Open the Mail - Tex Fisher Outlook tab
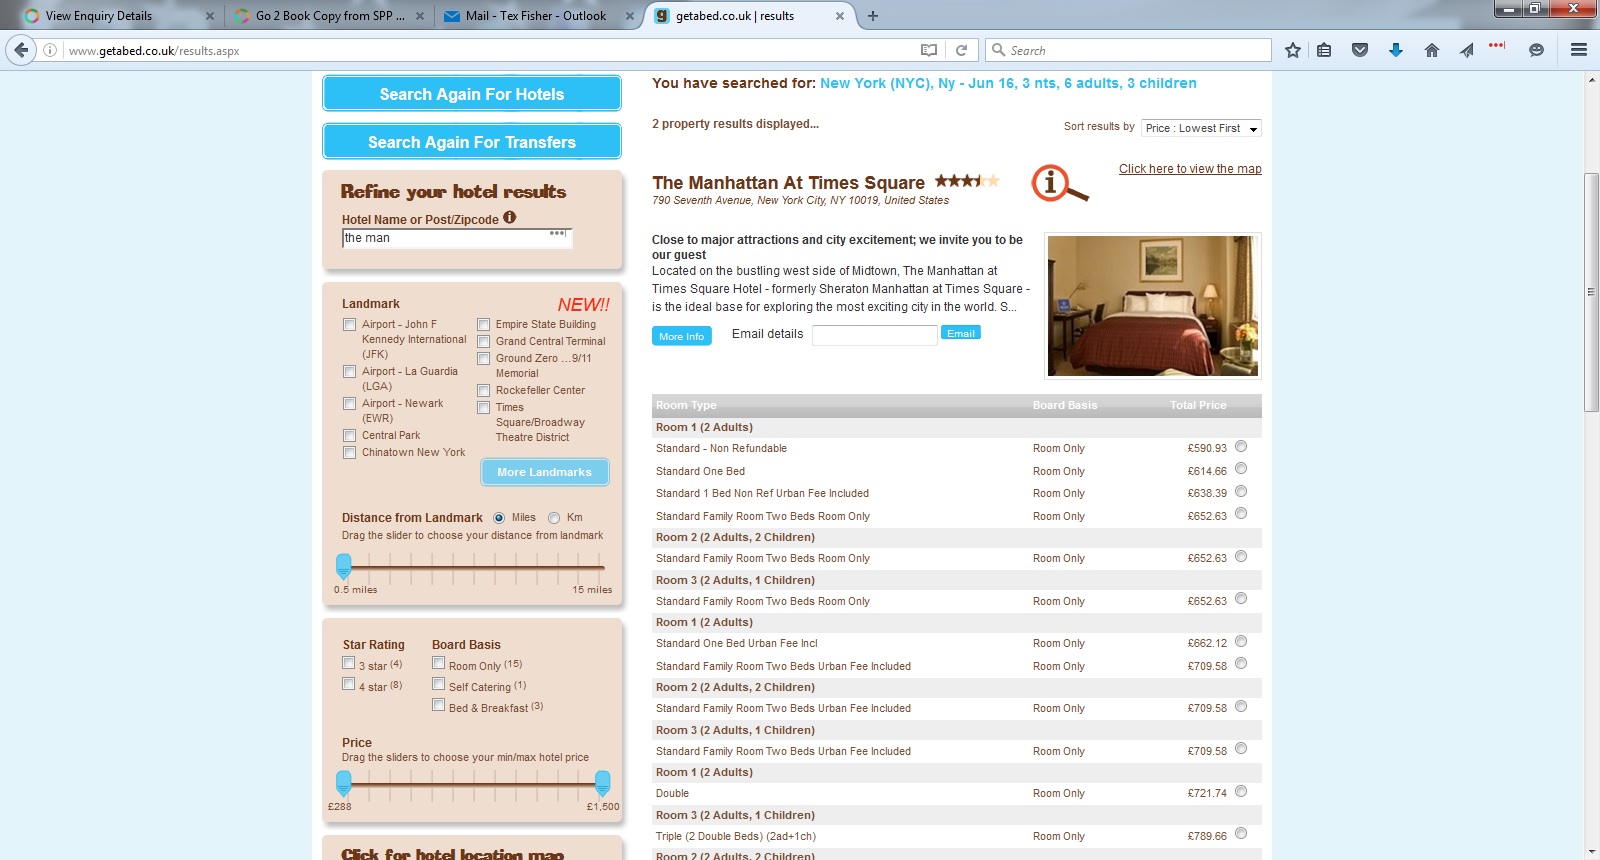Image resolution: width=1600 pixels, height=860 pixels. 538,16
